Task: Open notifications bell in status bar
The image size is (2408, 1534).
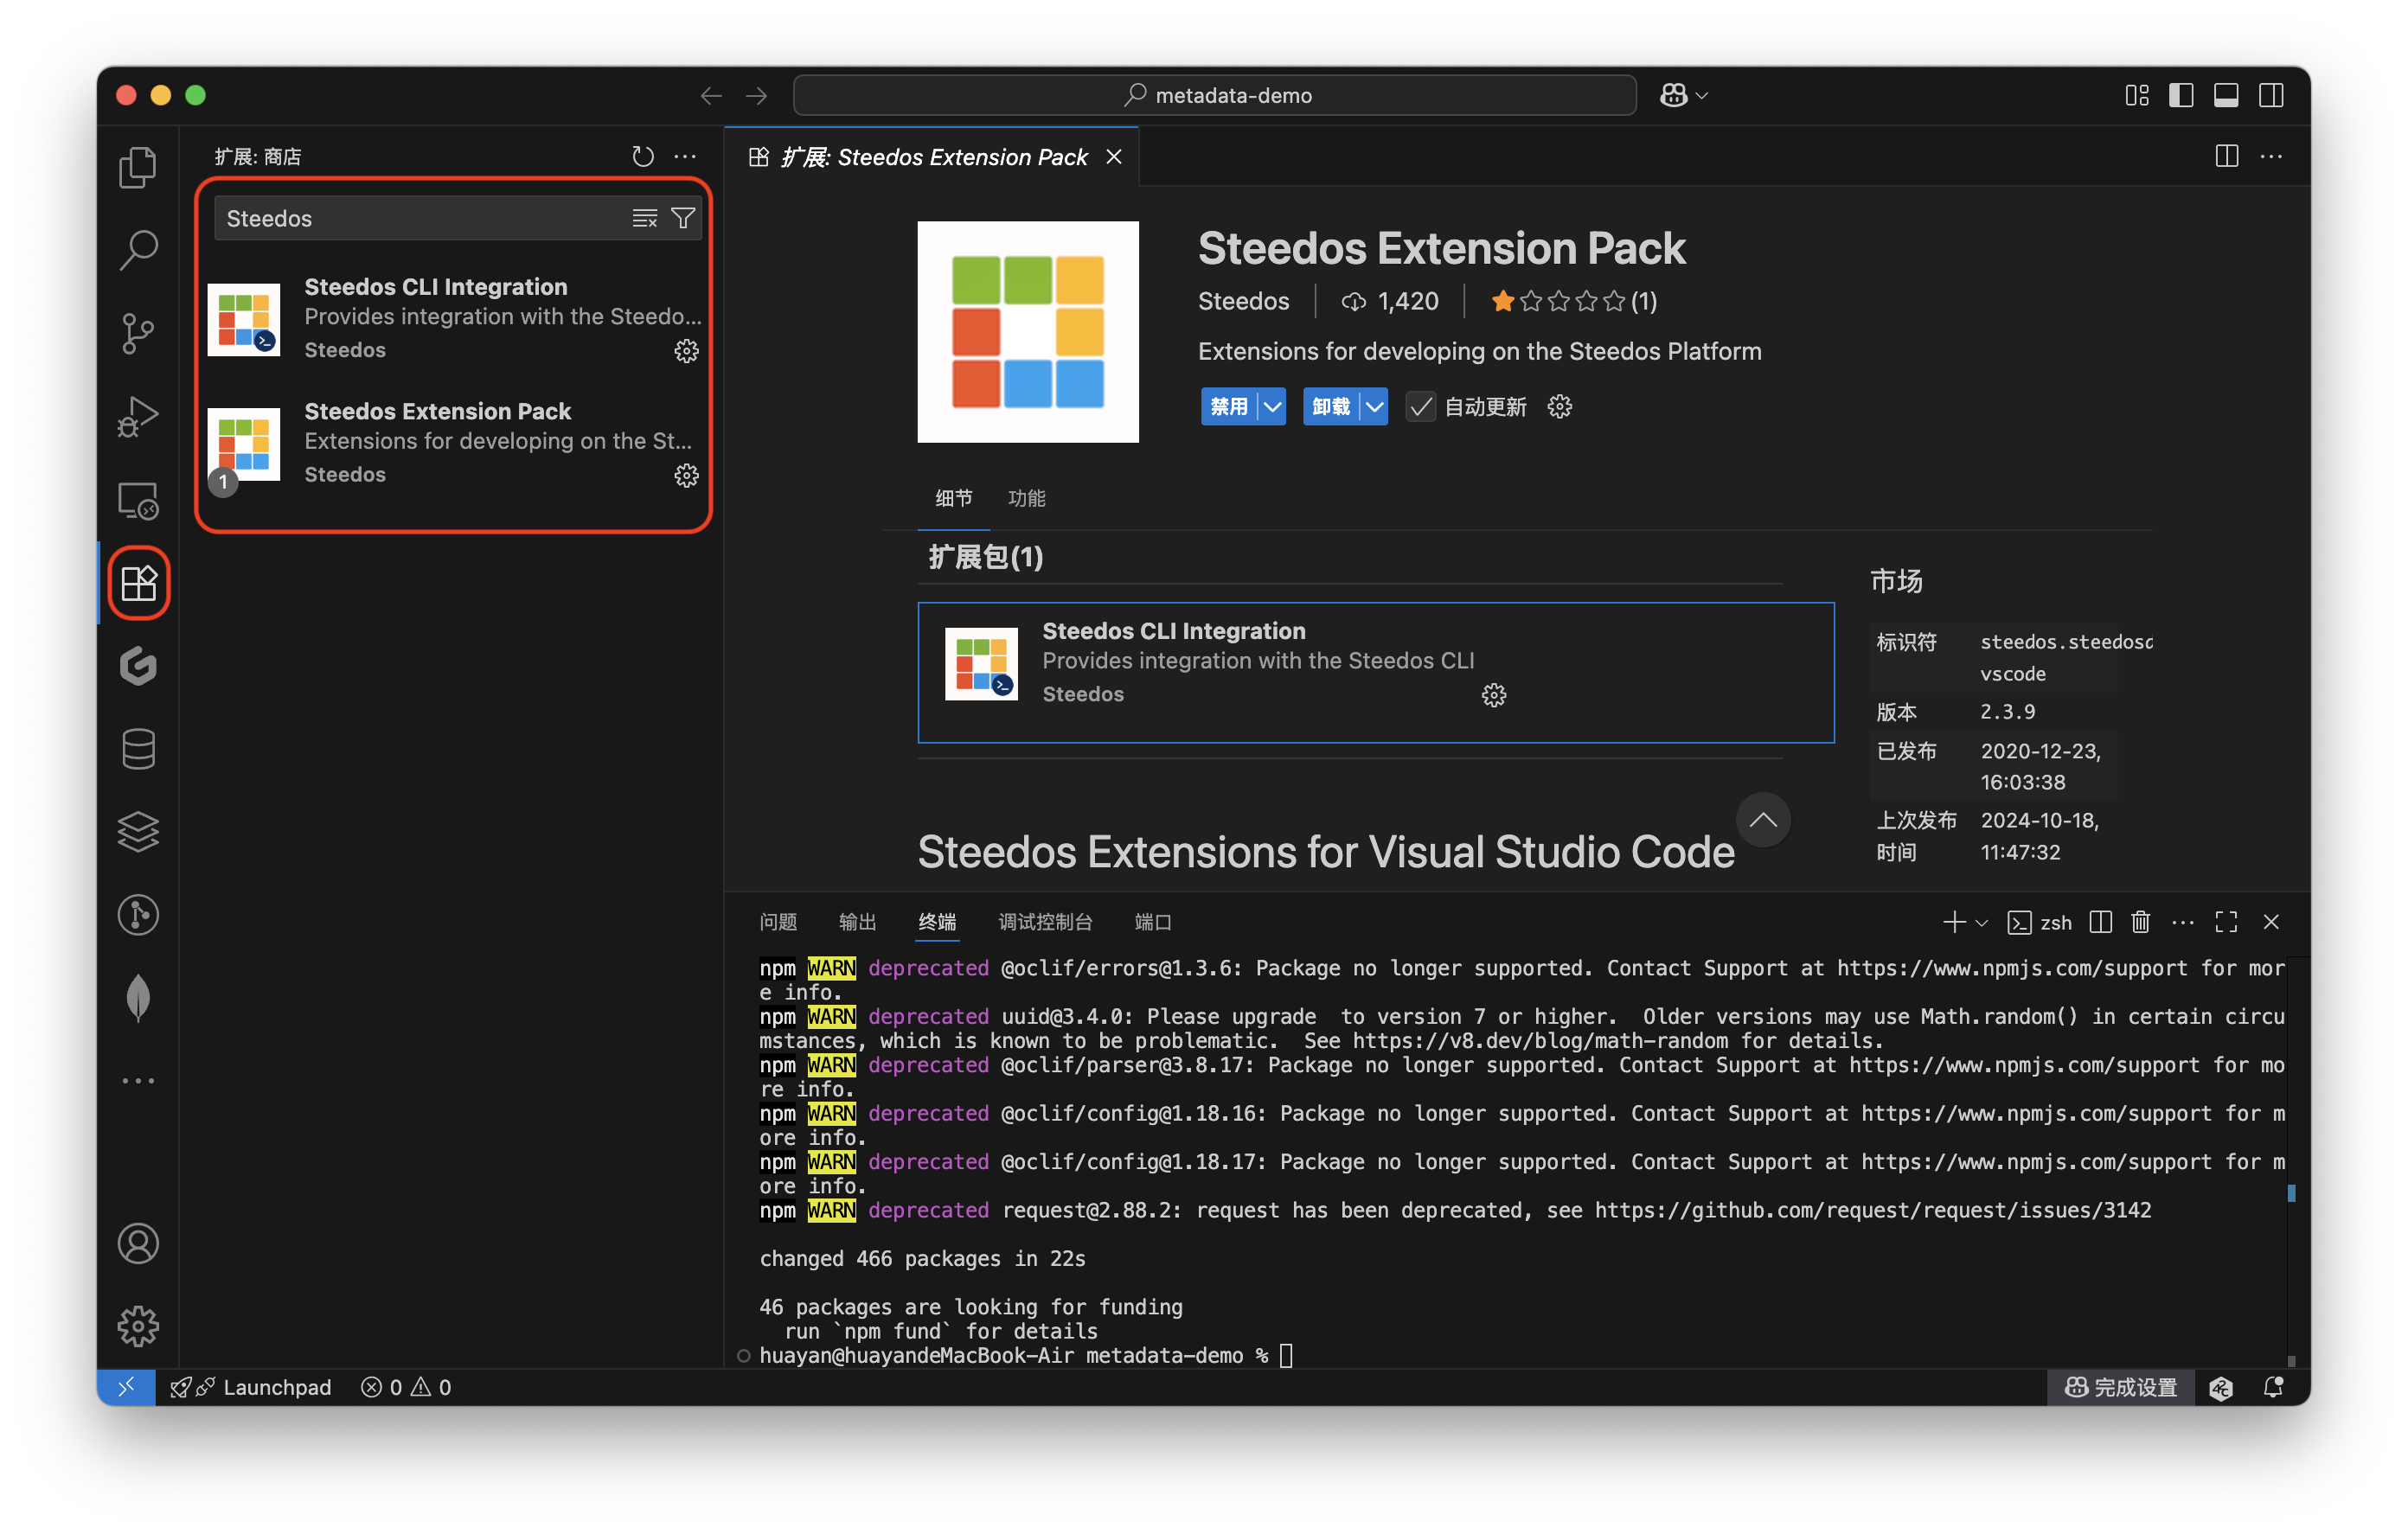Action: coord(2273,1387)
